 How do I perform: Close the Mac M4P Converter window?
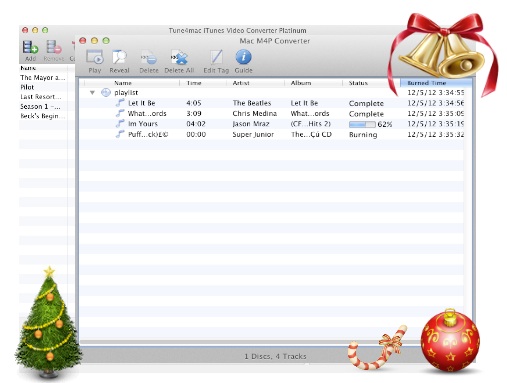(x=83, y=41)
